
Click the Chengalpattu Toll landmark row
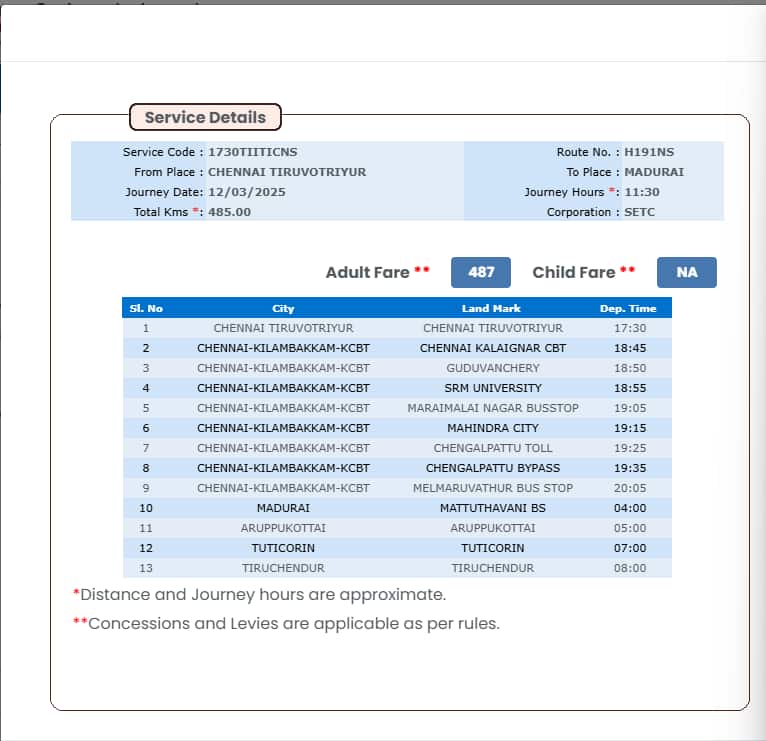click(492, 448)
